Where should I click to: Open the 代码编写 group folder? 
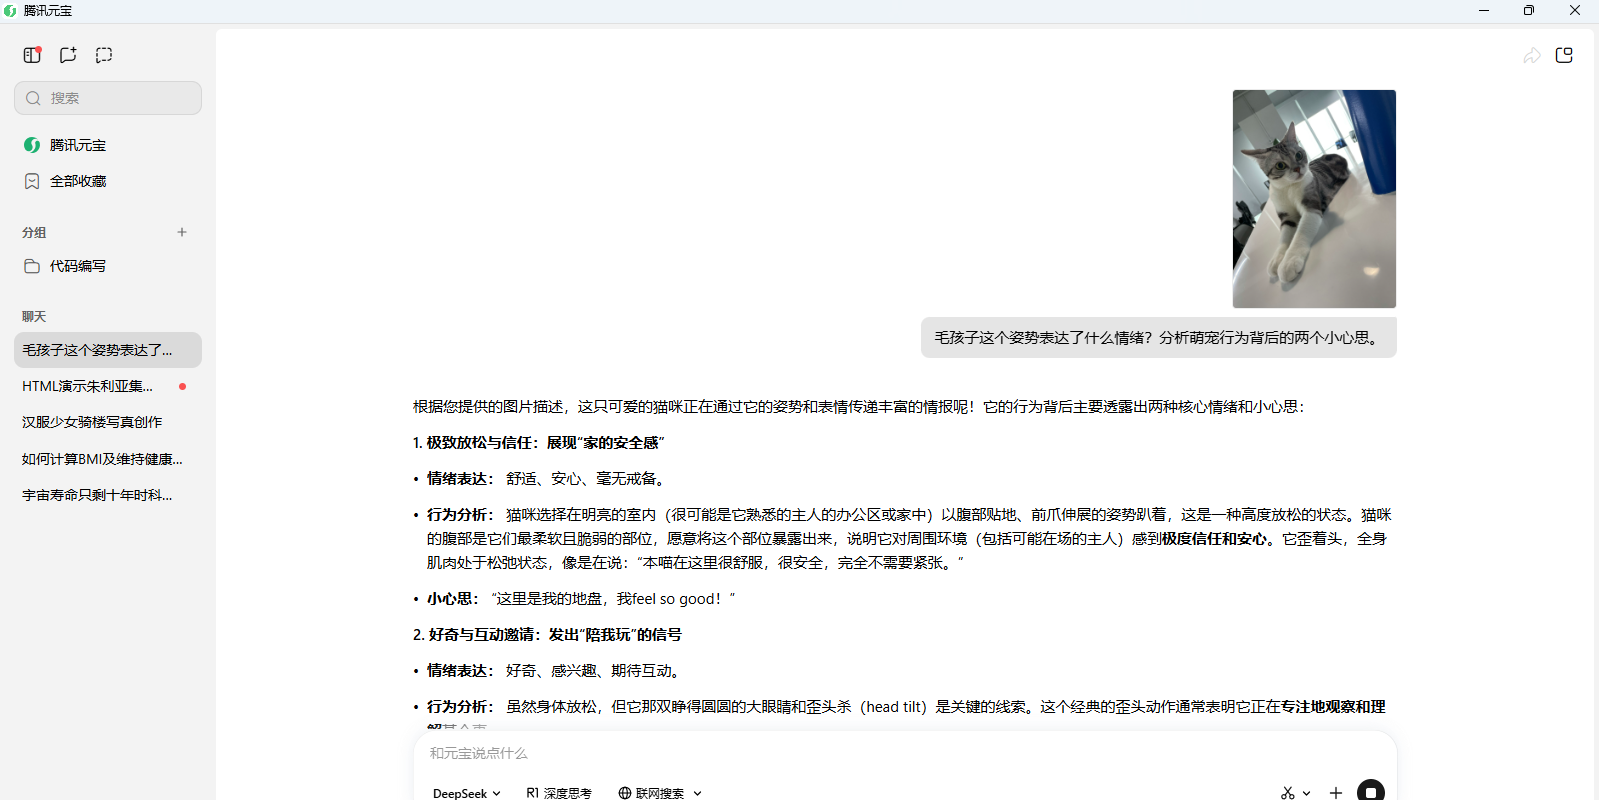[x=78, y=266]
